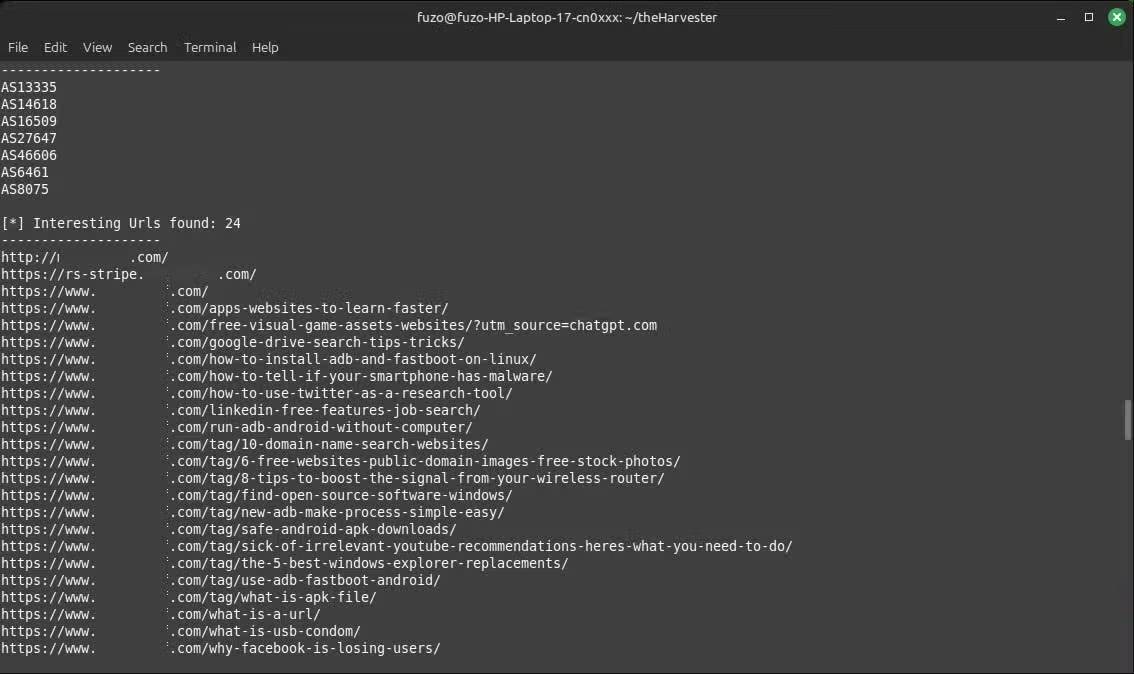Open the Terminal menu
Image resolution: width=1134 pixels, height=674 pixels.
[x=210, y=47]
